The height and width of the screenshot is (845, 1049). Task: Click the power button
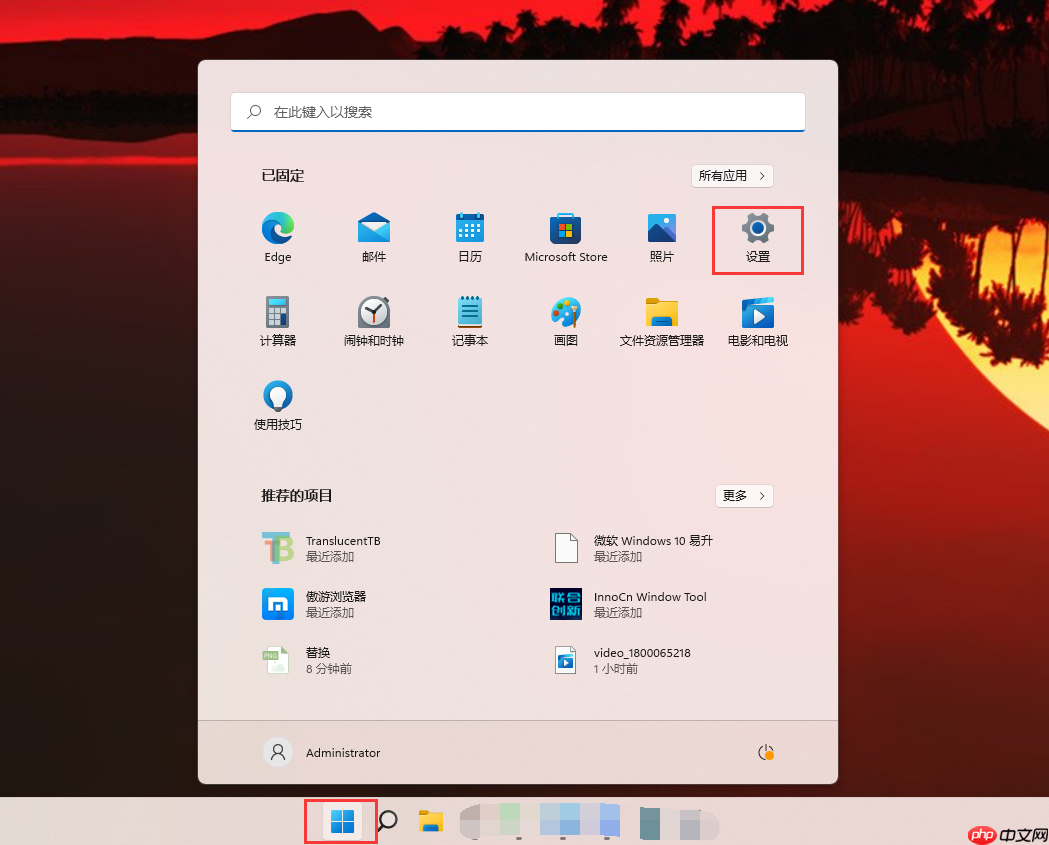(765, 752)
